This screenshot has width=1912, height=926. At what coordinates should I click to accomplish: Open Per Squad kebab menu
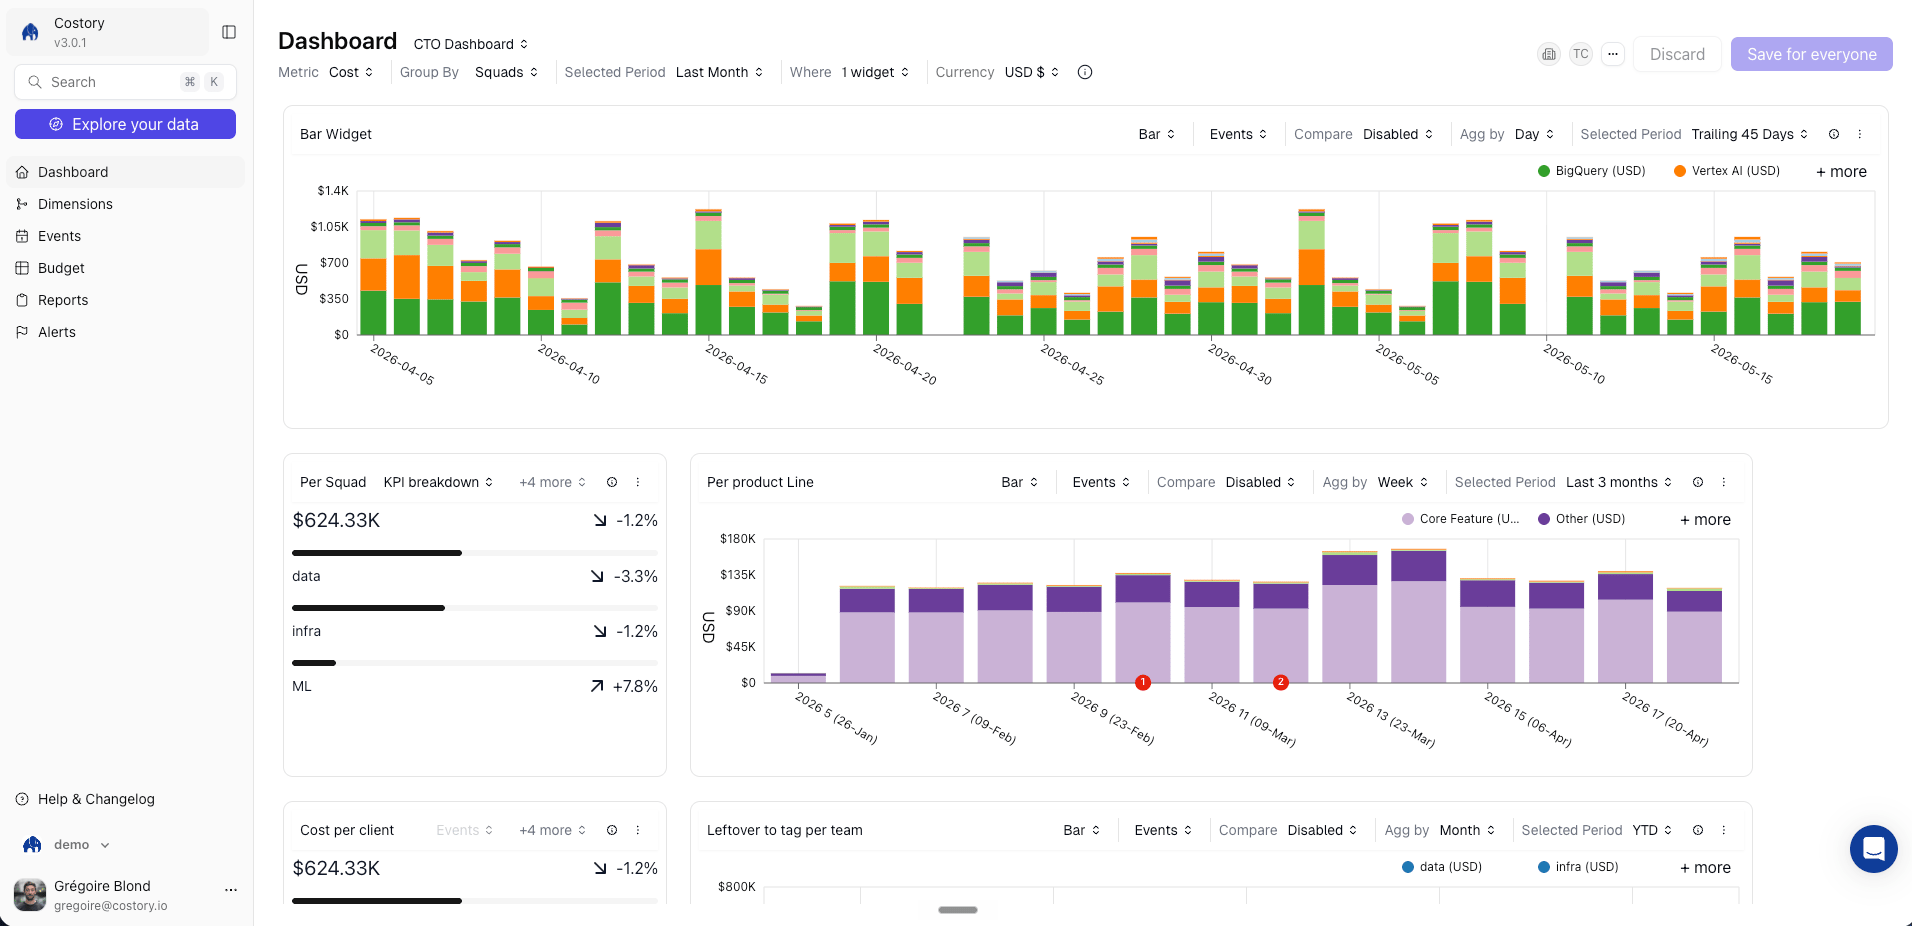(638, 482)
